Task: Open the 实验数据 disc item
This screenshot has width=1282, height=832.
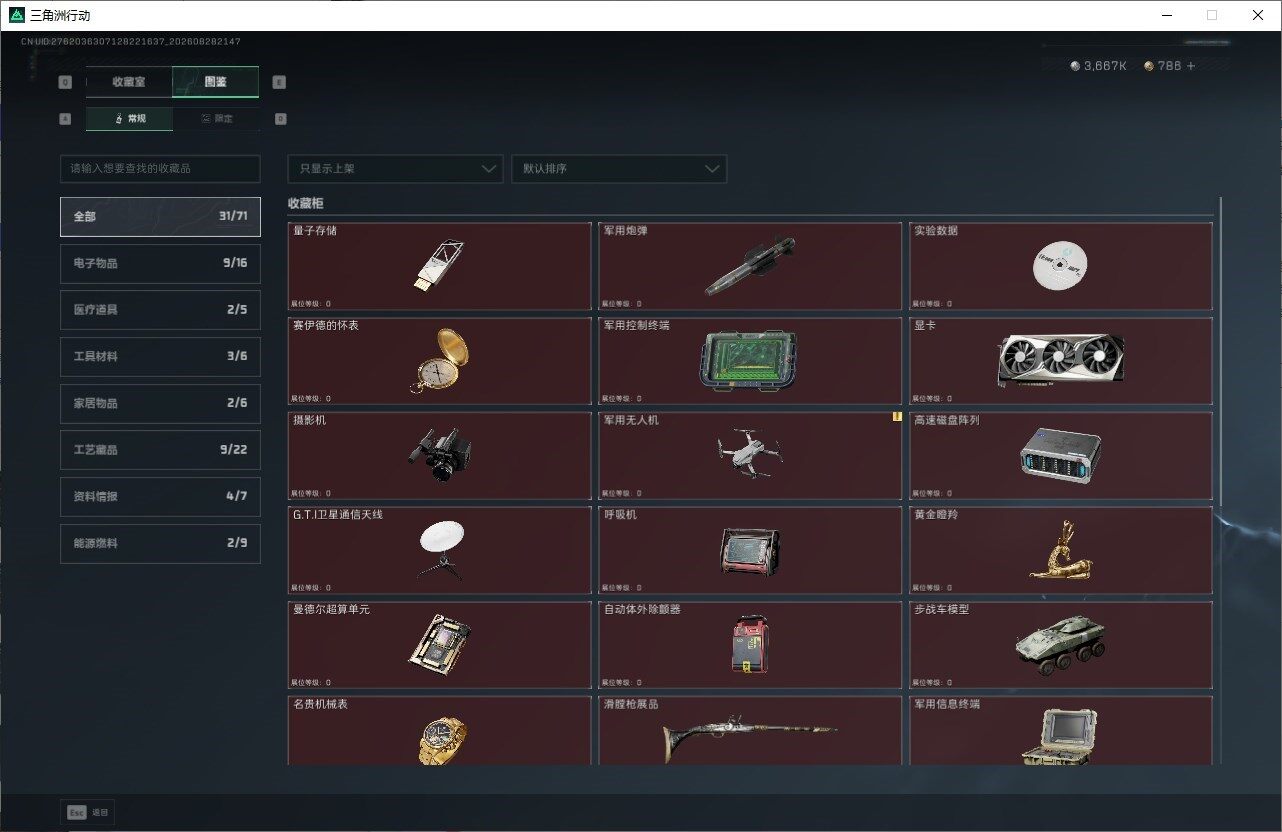Action: 1060,266
